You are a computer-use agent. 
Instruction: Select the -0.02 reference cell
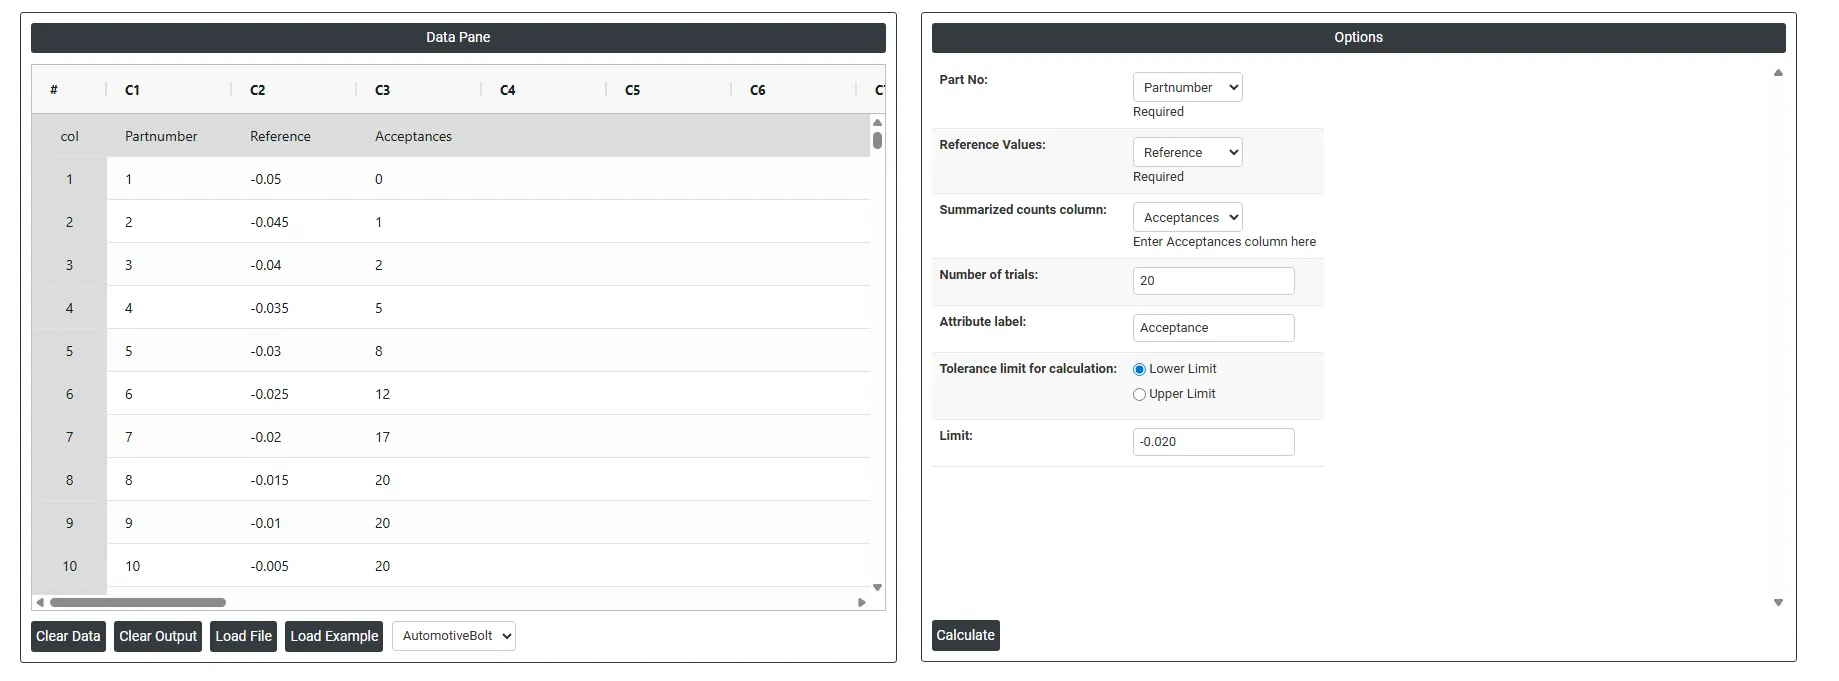293,437
